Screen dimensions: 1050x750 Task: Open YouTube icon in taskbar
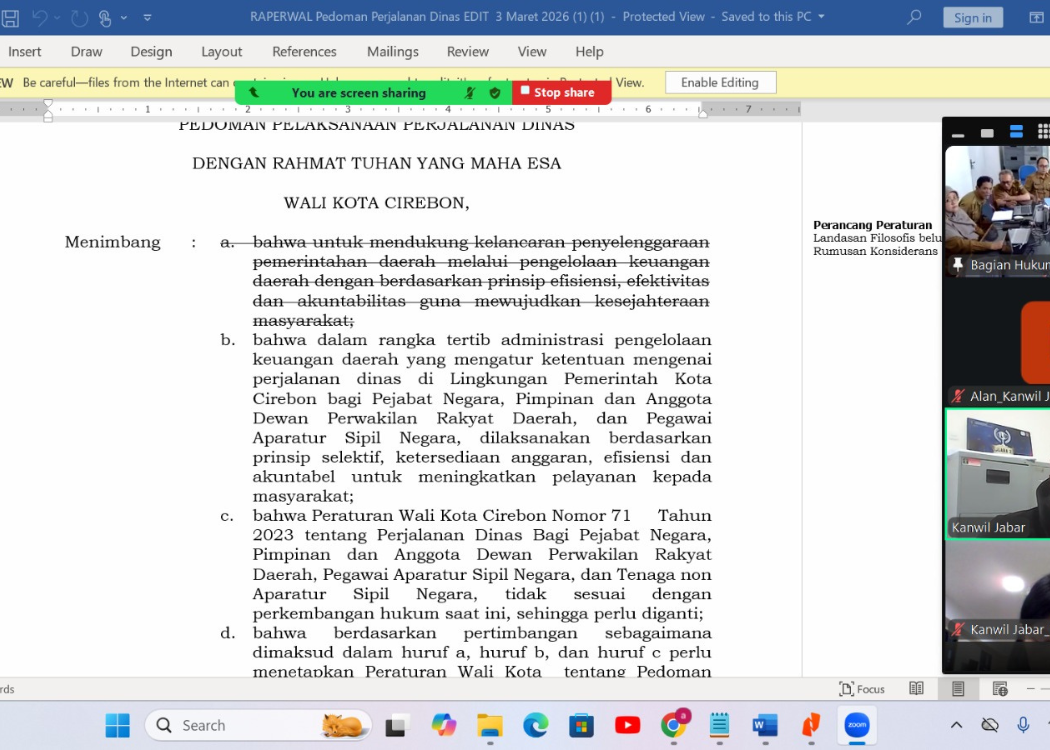tap(628, 725)
